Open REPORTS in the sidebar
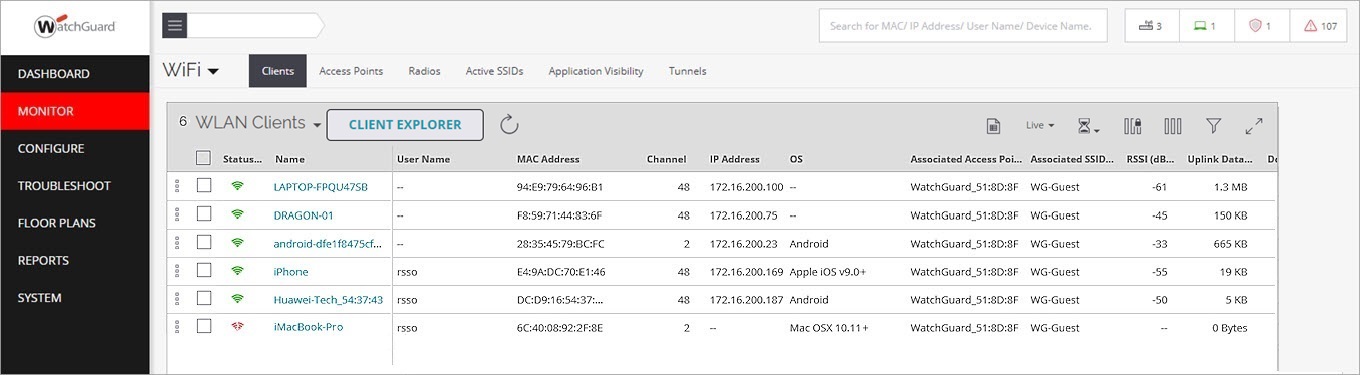Screen dimensions: 1360x375 click(75, 260)
